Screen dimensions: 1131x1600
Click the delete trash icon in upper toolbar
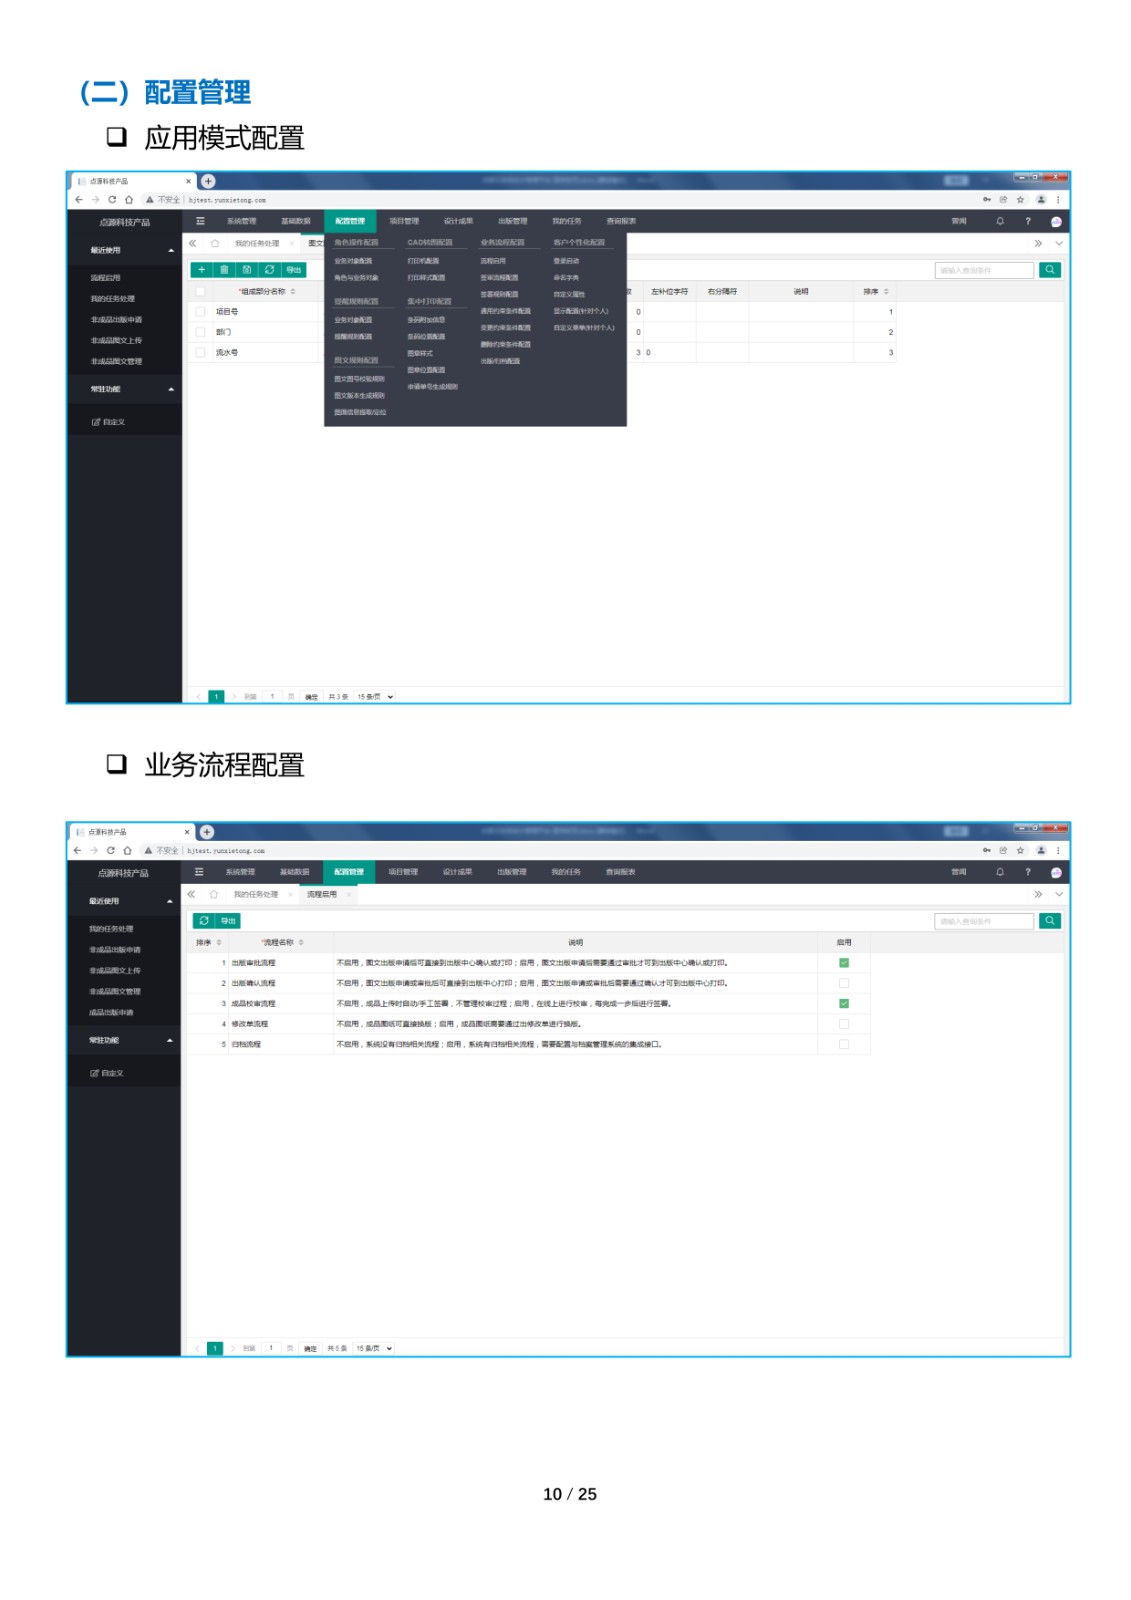[224, 270]
